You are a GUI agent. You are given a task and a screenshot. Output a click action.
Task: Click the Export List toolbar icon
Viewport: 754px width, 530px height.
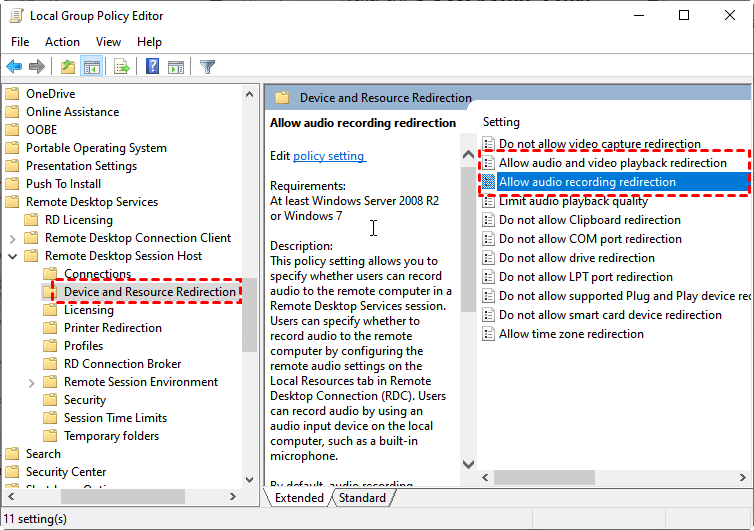(122, 67)
